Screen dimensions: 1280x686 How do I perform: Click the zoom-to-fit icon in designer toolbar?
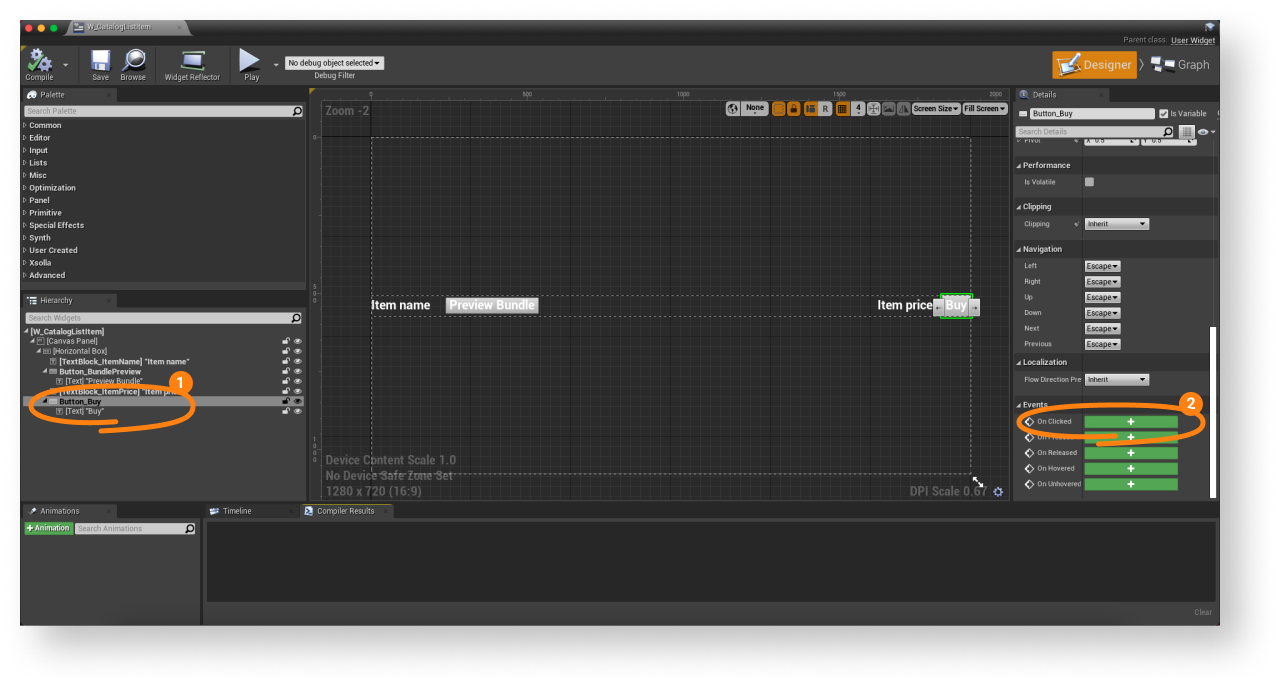pos(874,108)
